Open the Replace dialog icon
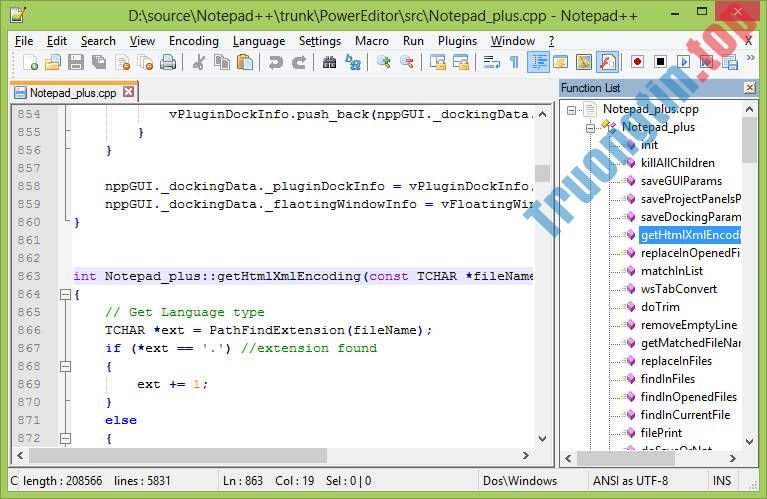 [353, 63]
